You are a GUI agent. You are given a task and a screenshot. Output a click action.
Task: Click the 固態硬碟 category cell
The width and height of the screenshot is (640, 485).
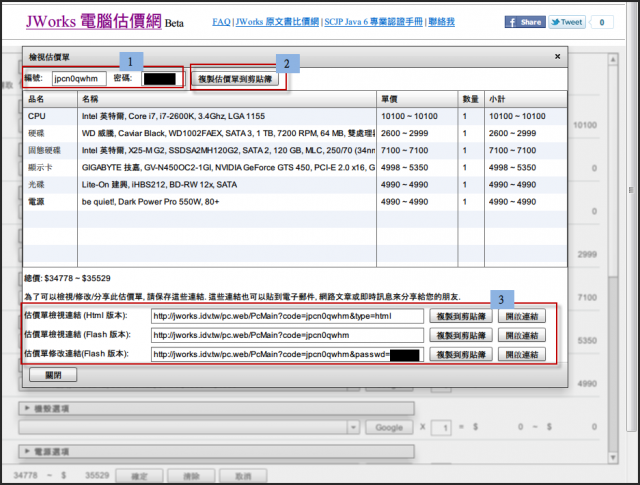point(50,151)
